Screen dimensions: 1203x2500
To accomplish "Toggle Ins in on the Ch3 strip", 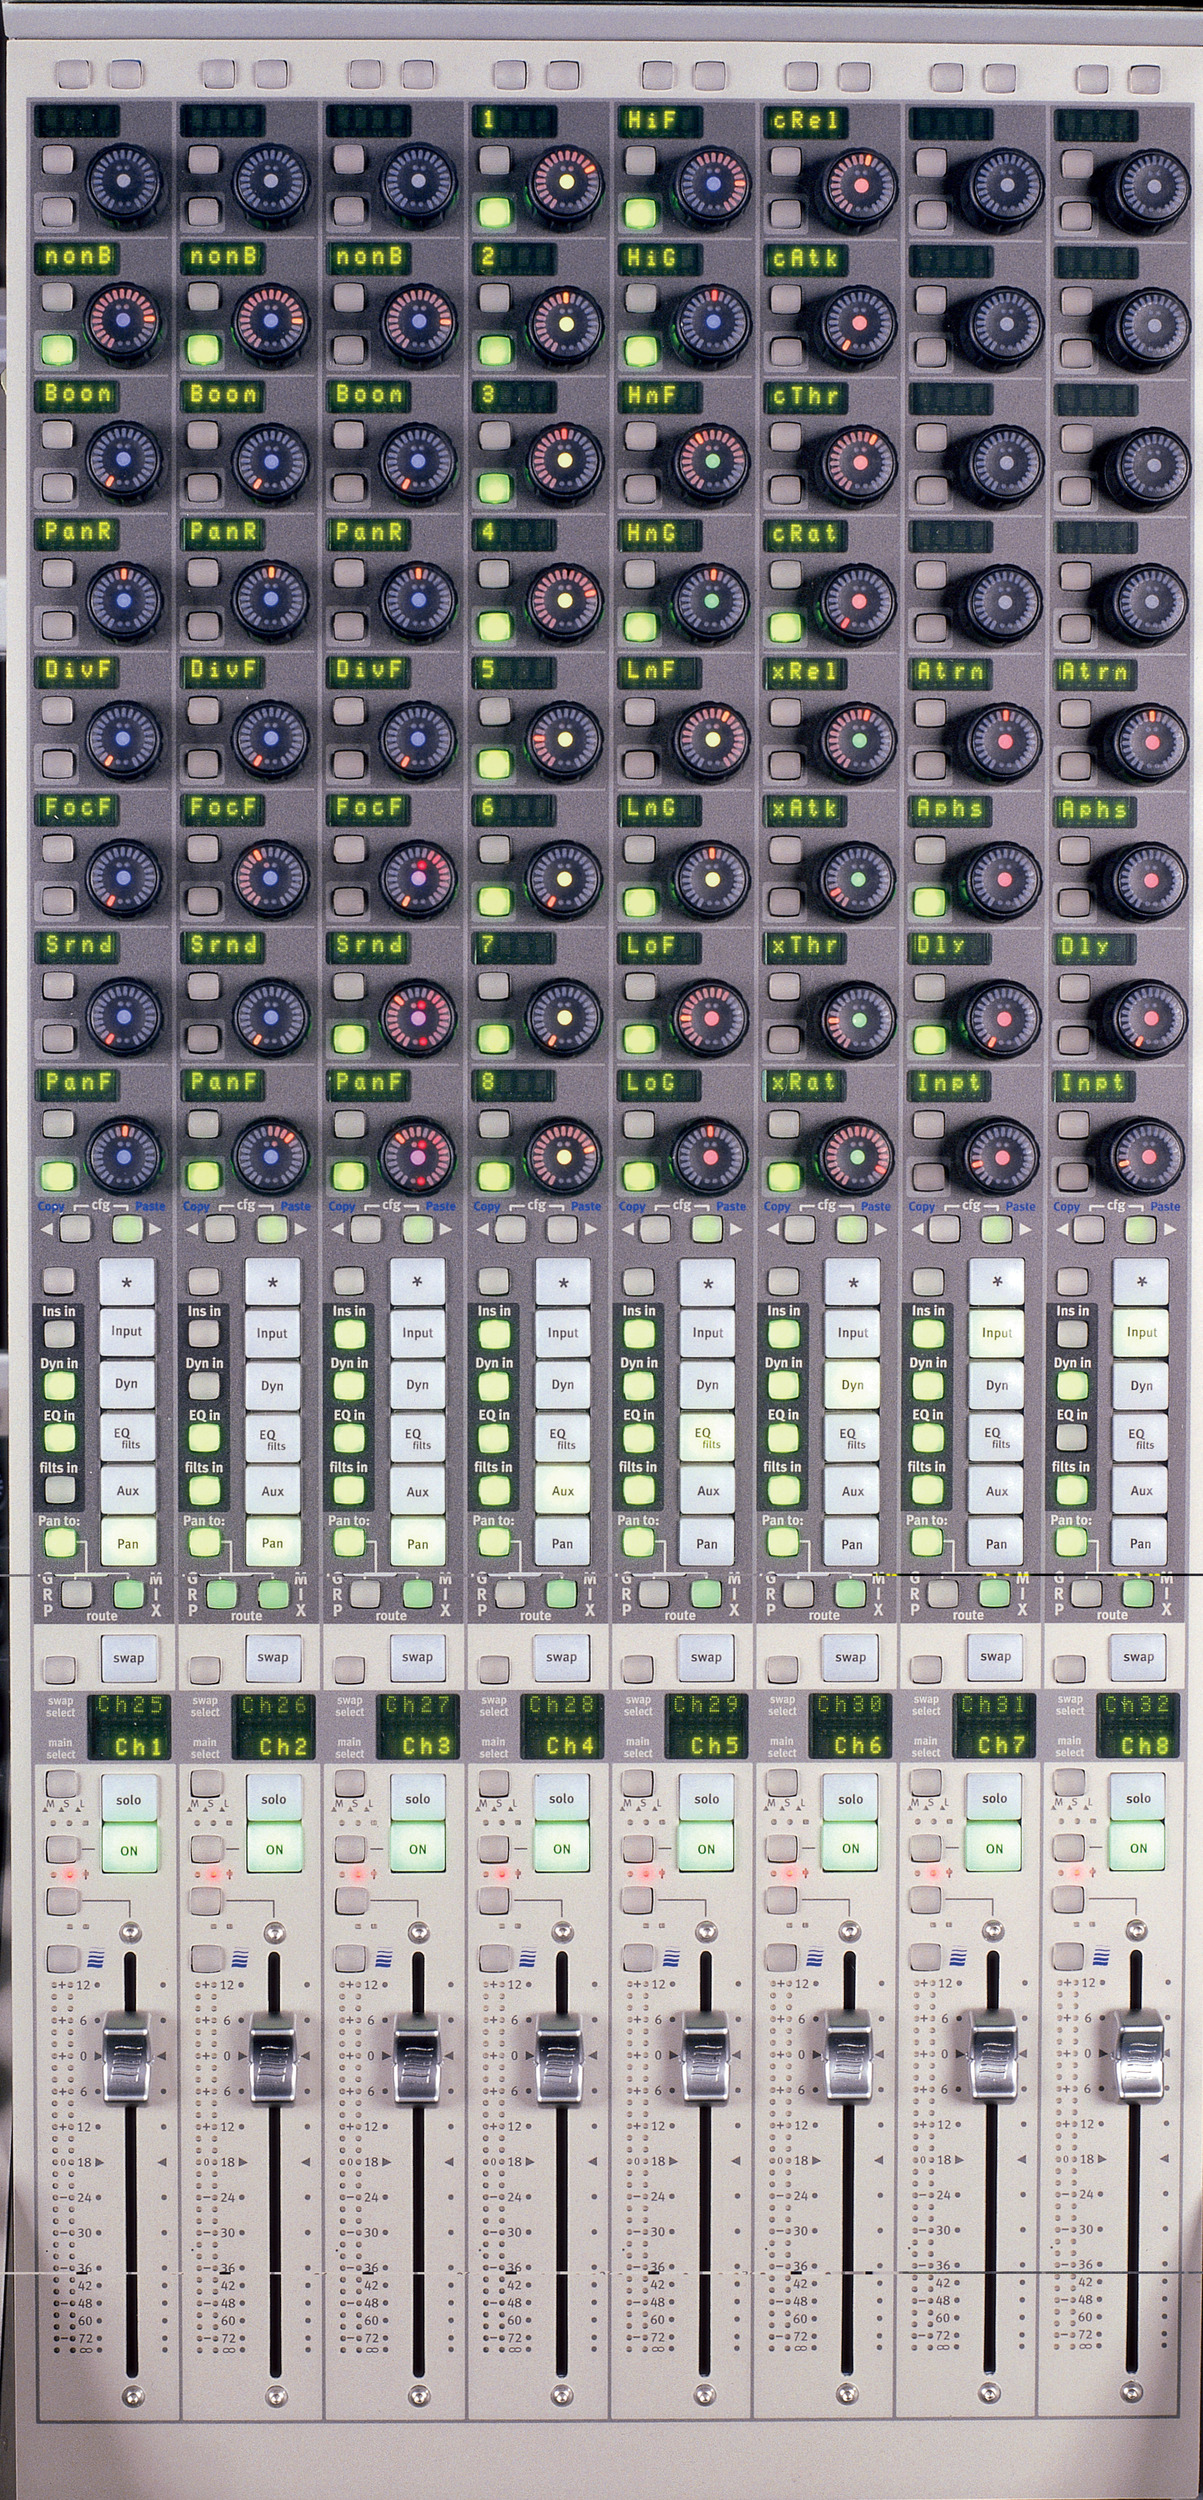I will coord(349,1334).
